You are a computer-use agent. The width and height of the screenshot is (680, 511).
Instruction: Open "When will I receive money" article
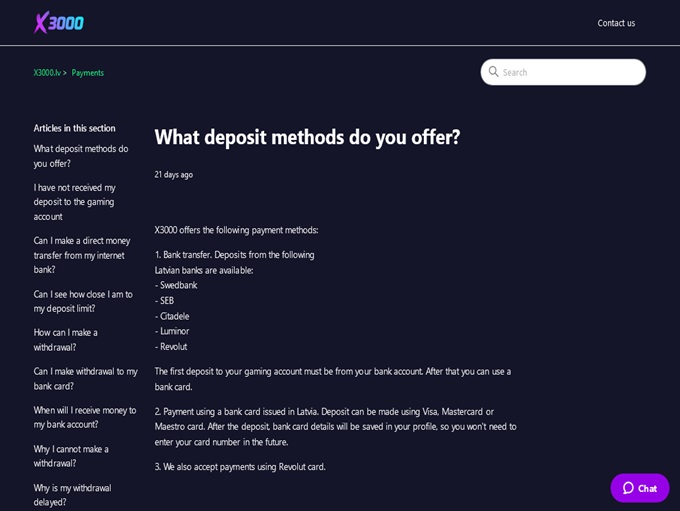(84, 417)
